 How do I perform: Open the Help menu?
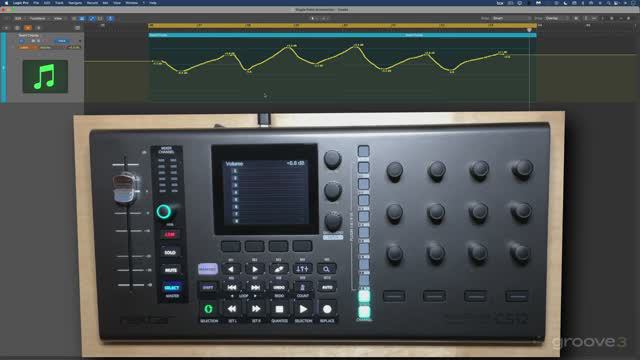point(153,2)
